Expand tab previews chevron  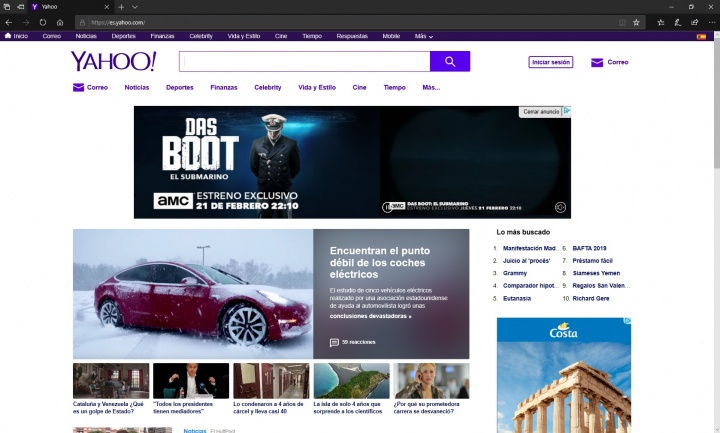135,7
